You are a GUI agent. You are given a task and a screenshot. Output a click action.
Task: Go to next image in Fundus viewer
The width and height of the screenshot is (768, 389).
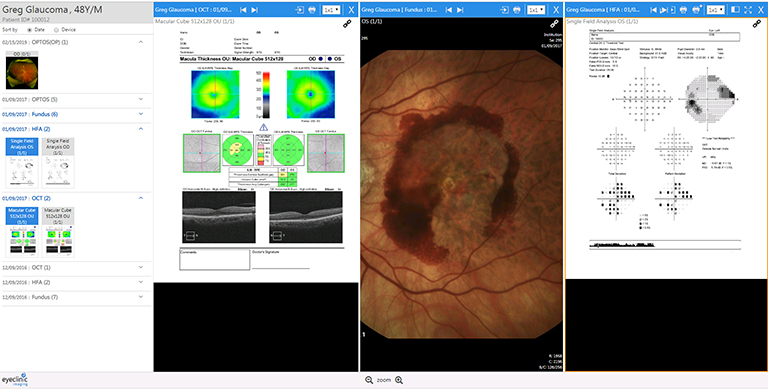click(x=459, y=10)
